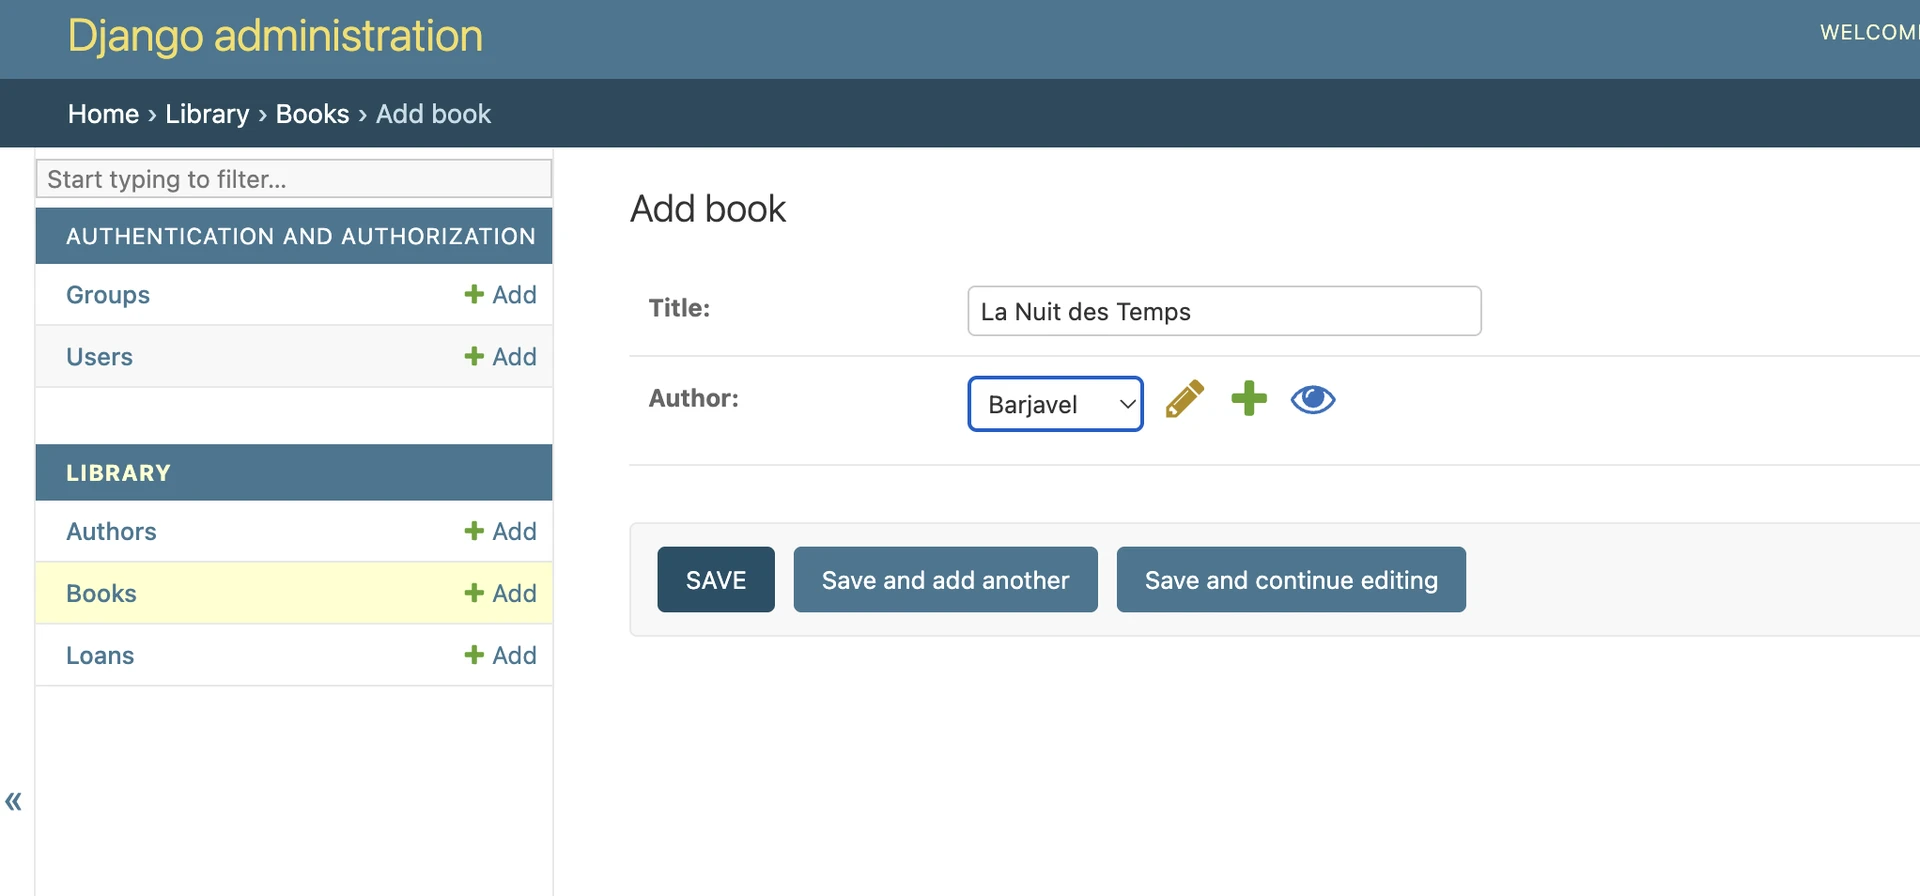Click Save and add another
The width and height of the screenshot is (1920, 896).
pyautogui.click(x=945, y=580)
